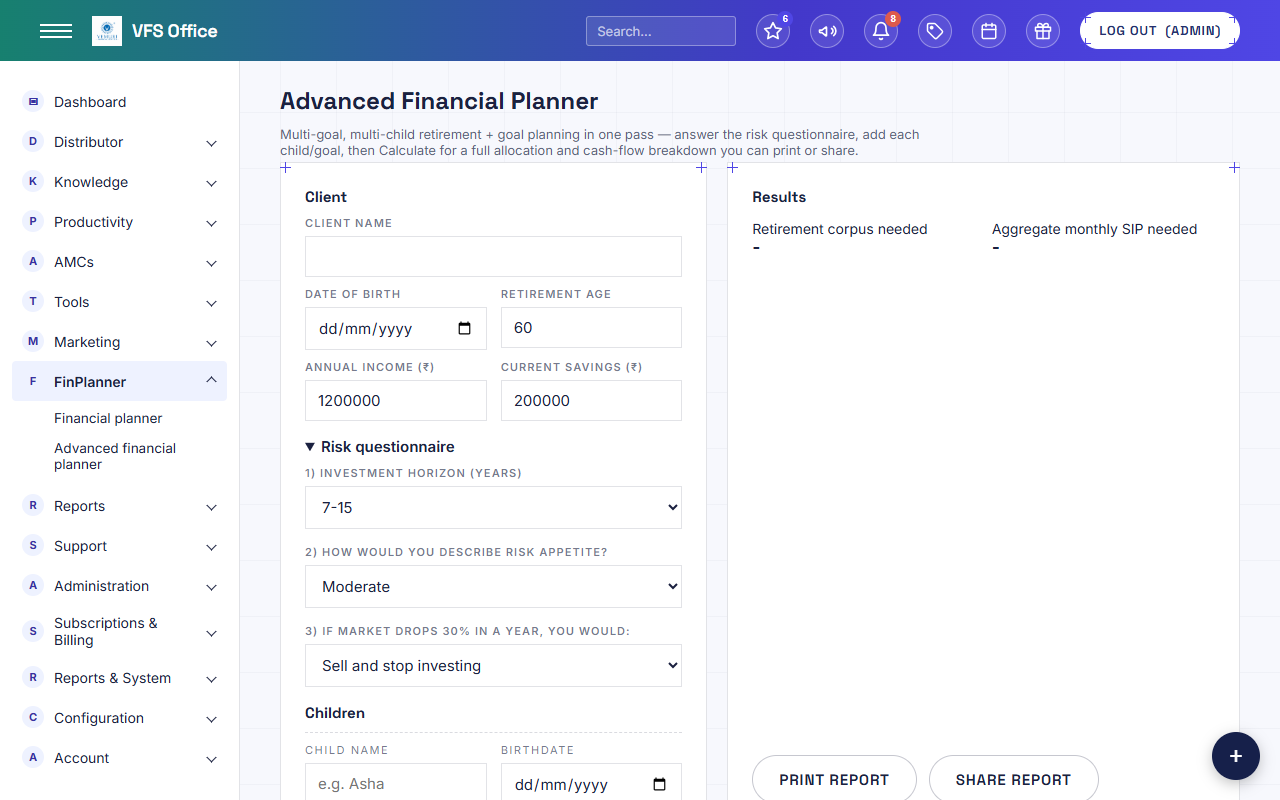Screen dimensions: 1280x800
Task: Collapse the FinPlanner menu chevron
Action: [x=211, y=380]
